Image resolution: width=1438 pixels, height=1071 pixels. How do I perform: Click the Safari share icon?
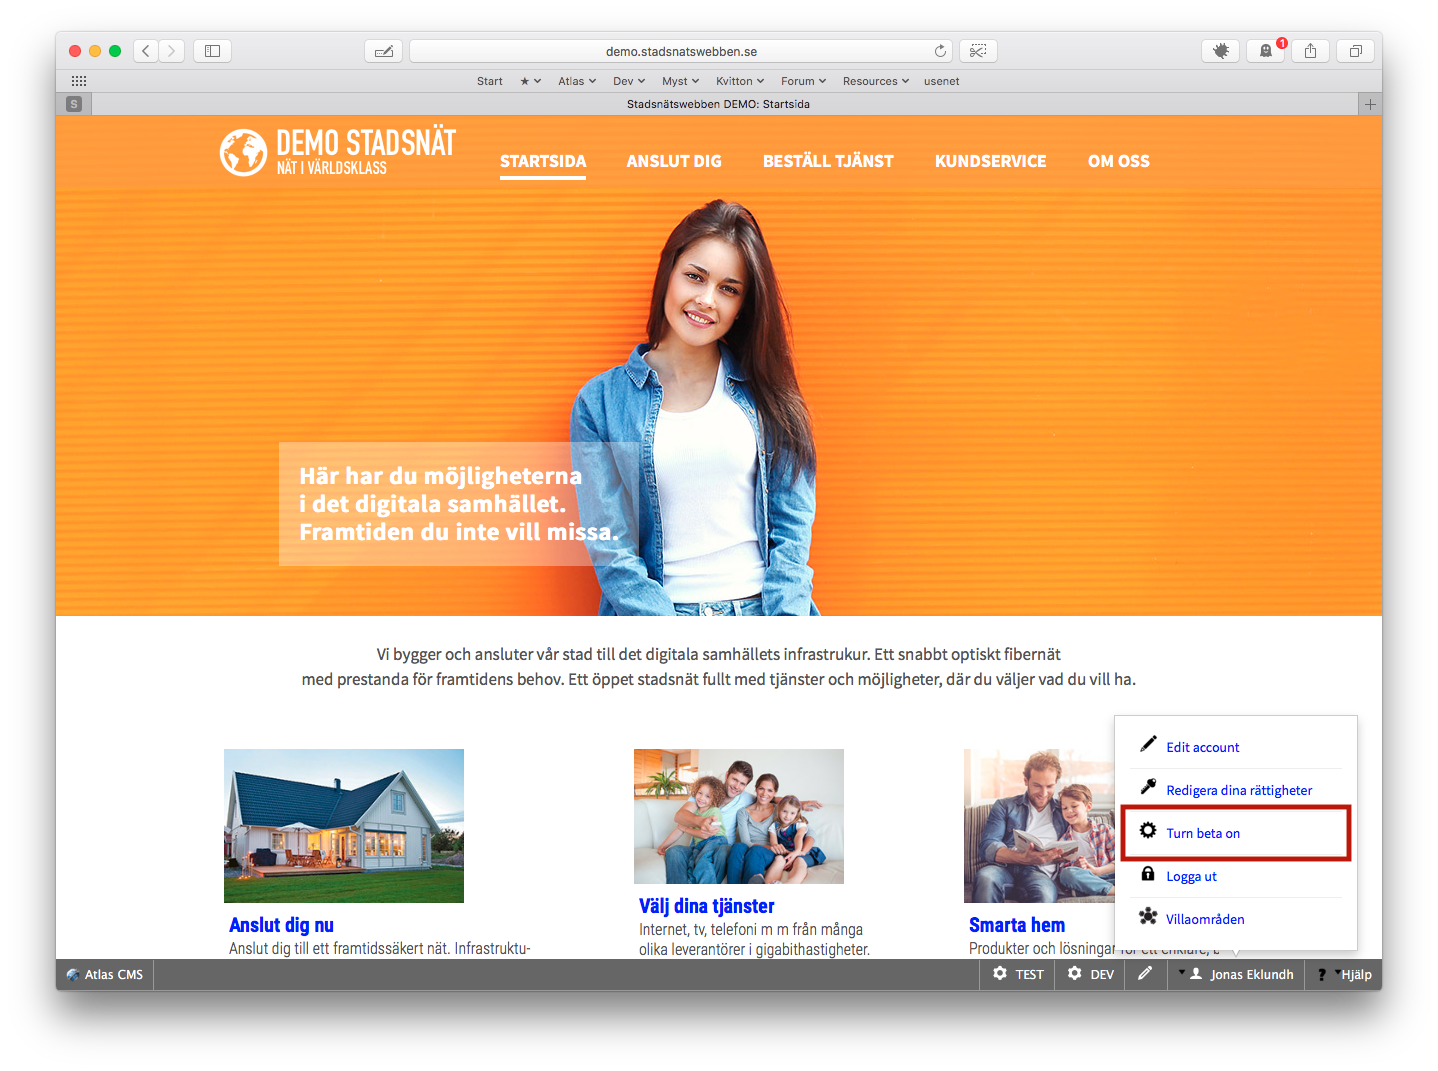pyautogui.click(x=1310, y=51)
